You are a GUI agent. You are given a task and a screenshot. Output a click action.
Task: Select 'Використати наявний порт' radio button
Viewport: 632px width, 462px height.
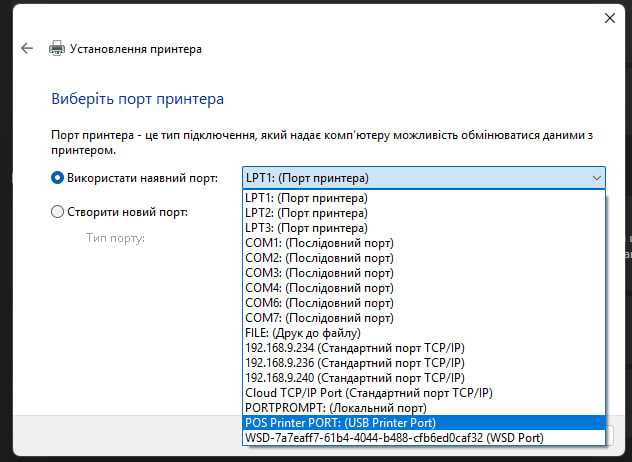tap(57, 178)
